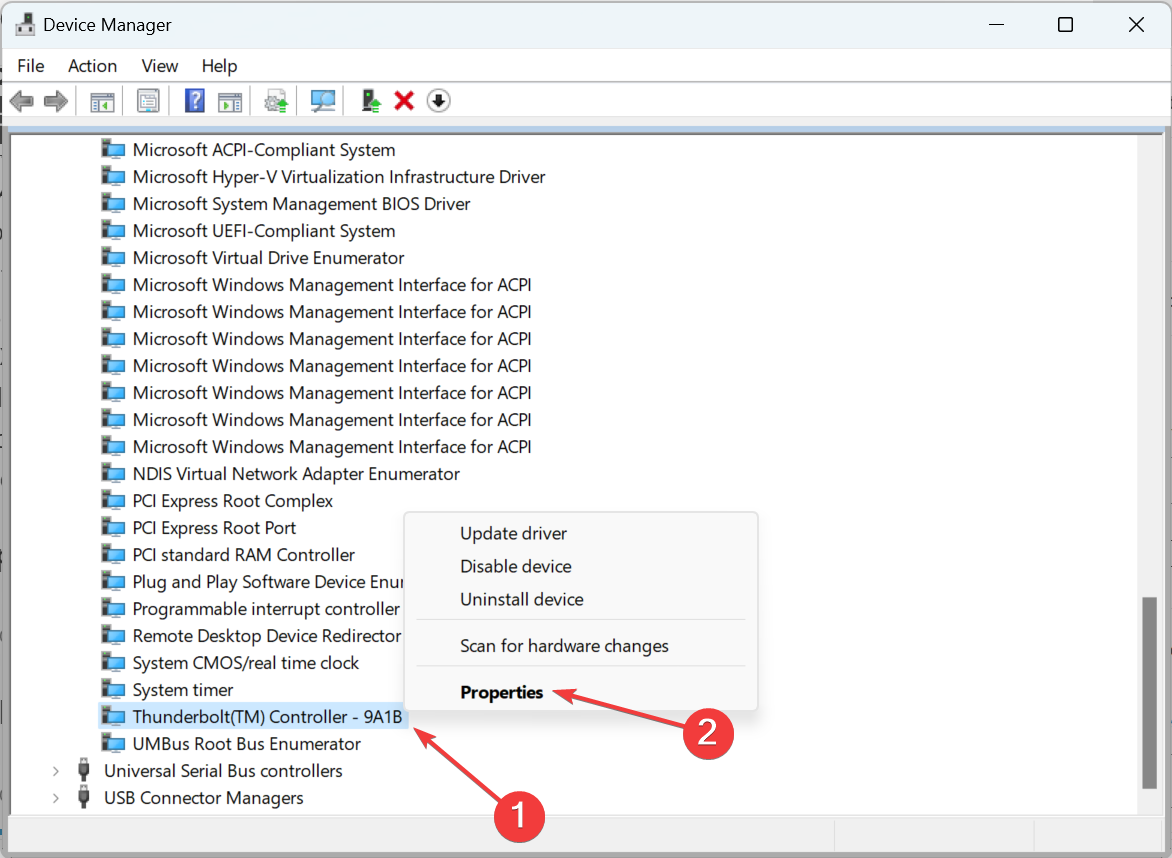The image size is (1172, 858).
Task: Click the USB Connector Managers plug icon
Action: pyautogui.click(x=84, y=797)
